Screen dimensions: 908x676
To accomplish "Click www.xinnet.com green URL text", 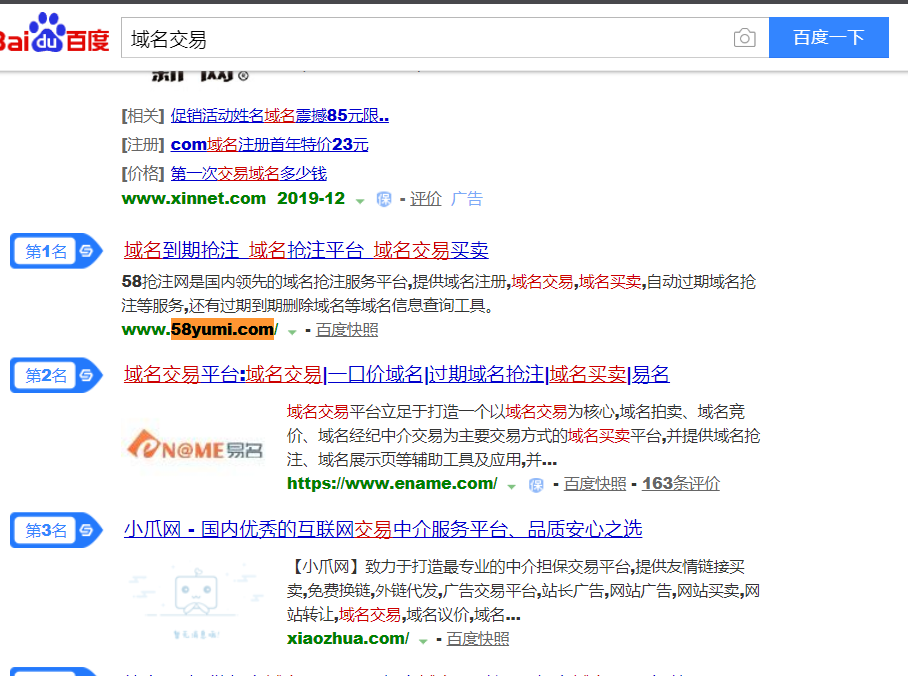I will click(x=193, y=199).
